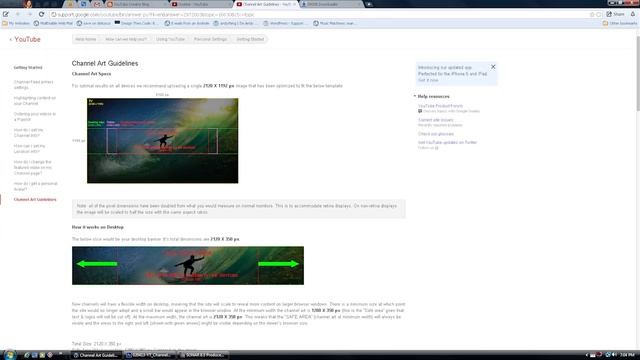This screenshot has height=360, width=640.
Task: Open How can I set my Location info link
Action: (x=29, y=149)
